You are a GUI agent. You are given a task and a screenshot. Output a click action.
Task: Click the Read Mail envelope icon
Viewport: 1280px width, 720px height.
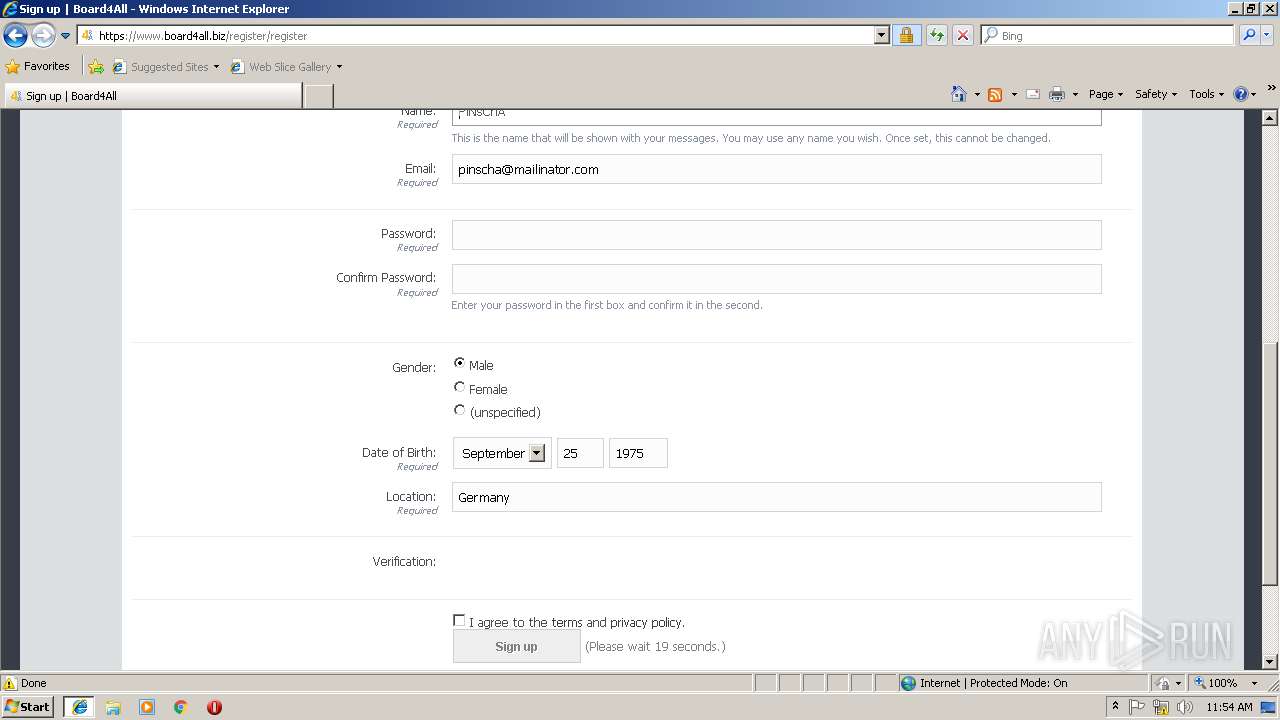coord(1032,94)
